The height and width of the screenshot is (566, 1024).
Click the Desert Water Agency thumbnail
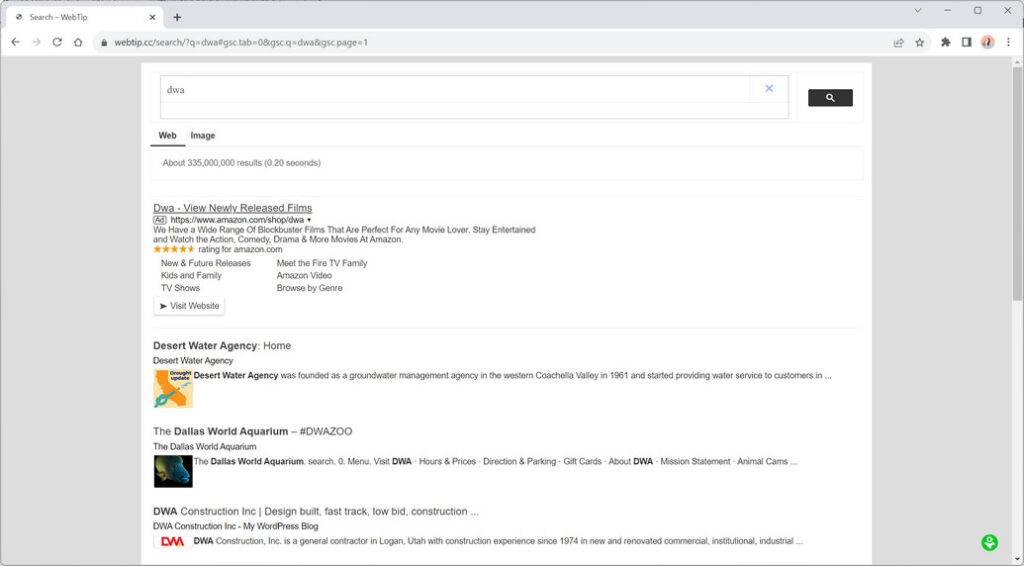pos(173,389)
